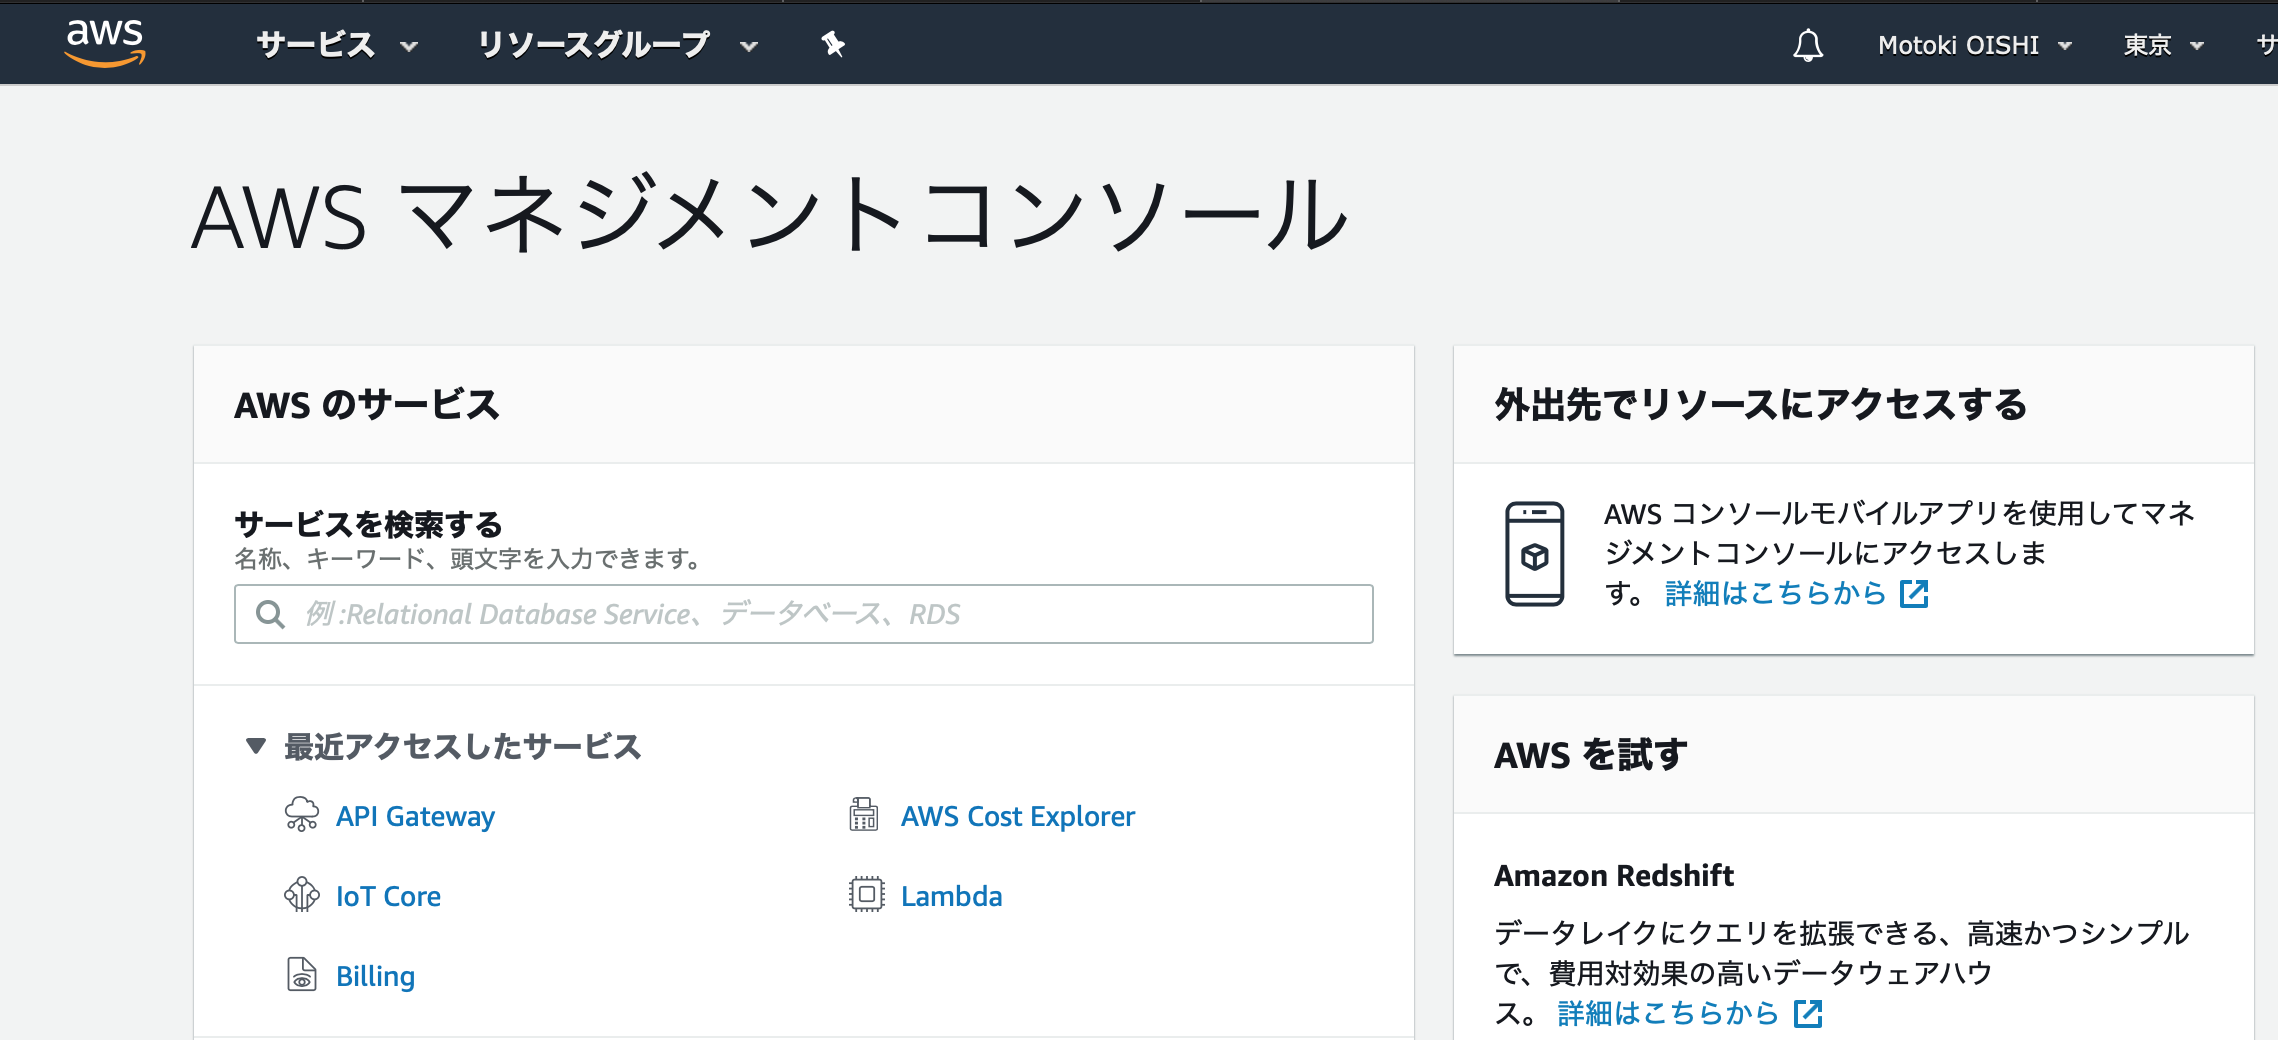Focus the service search input field
Viewport: 2278px width, 1040px height.
804,614
